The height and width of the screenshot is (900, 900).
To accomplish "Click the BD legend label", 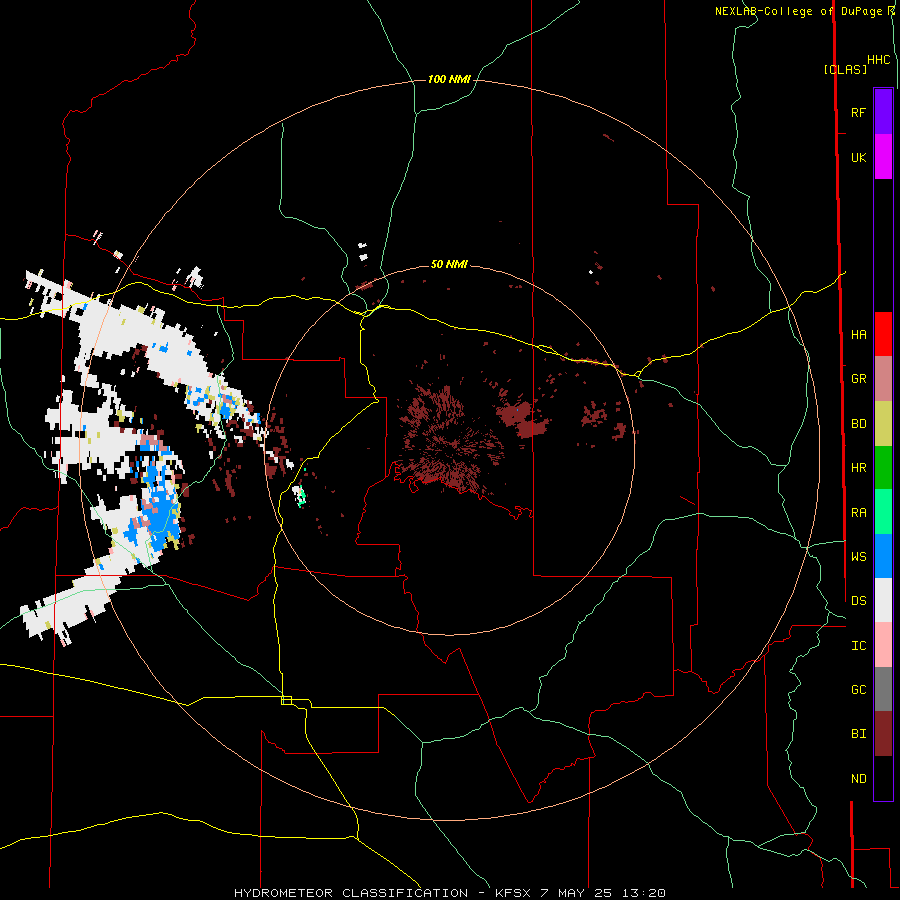I will pos(858,424).
